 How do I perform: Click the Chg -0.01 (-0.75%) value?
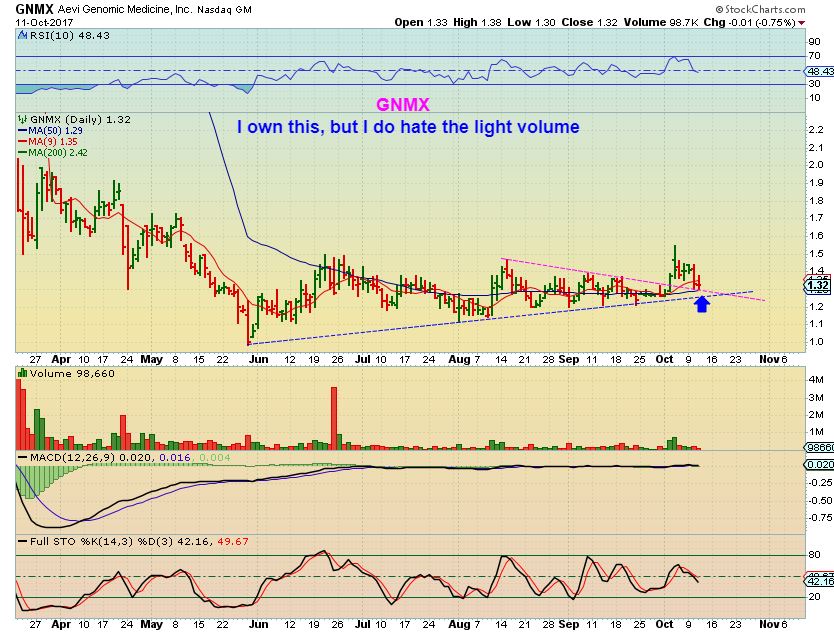tap(749, 22)
